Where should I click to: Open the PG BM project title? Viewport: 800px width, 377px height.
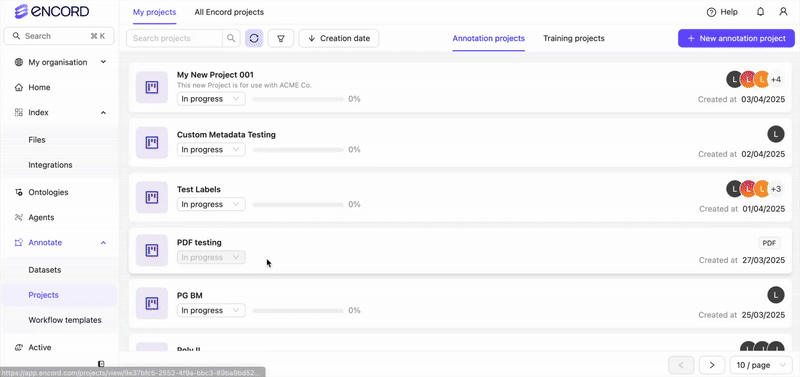(190, 295)
